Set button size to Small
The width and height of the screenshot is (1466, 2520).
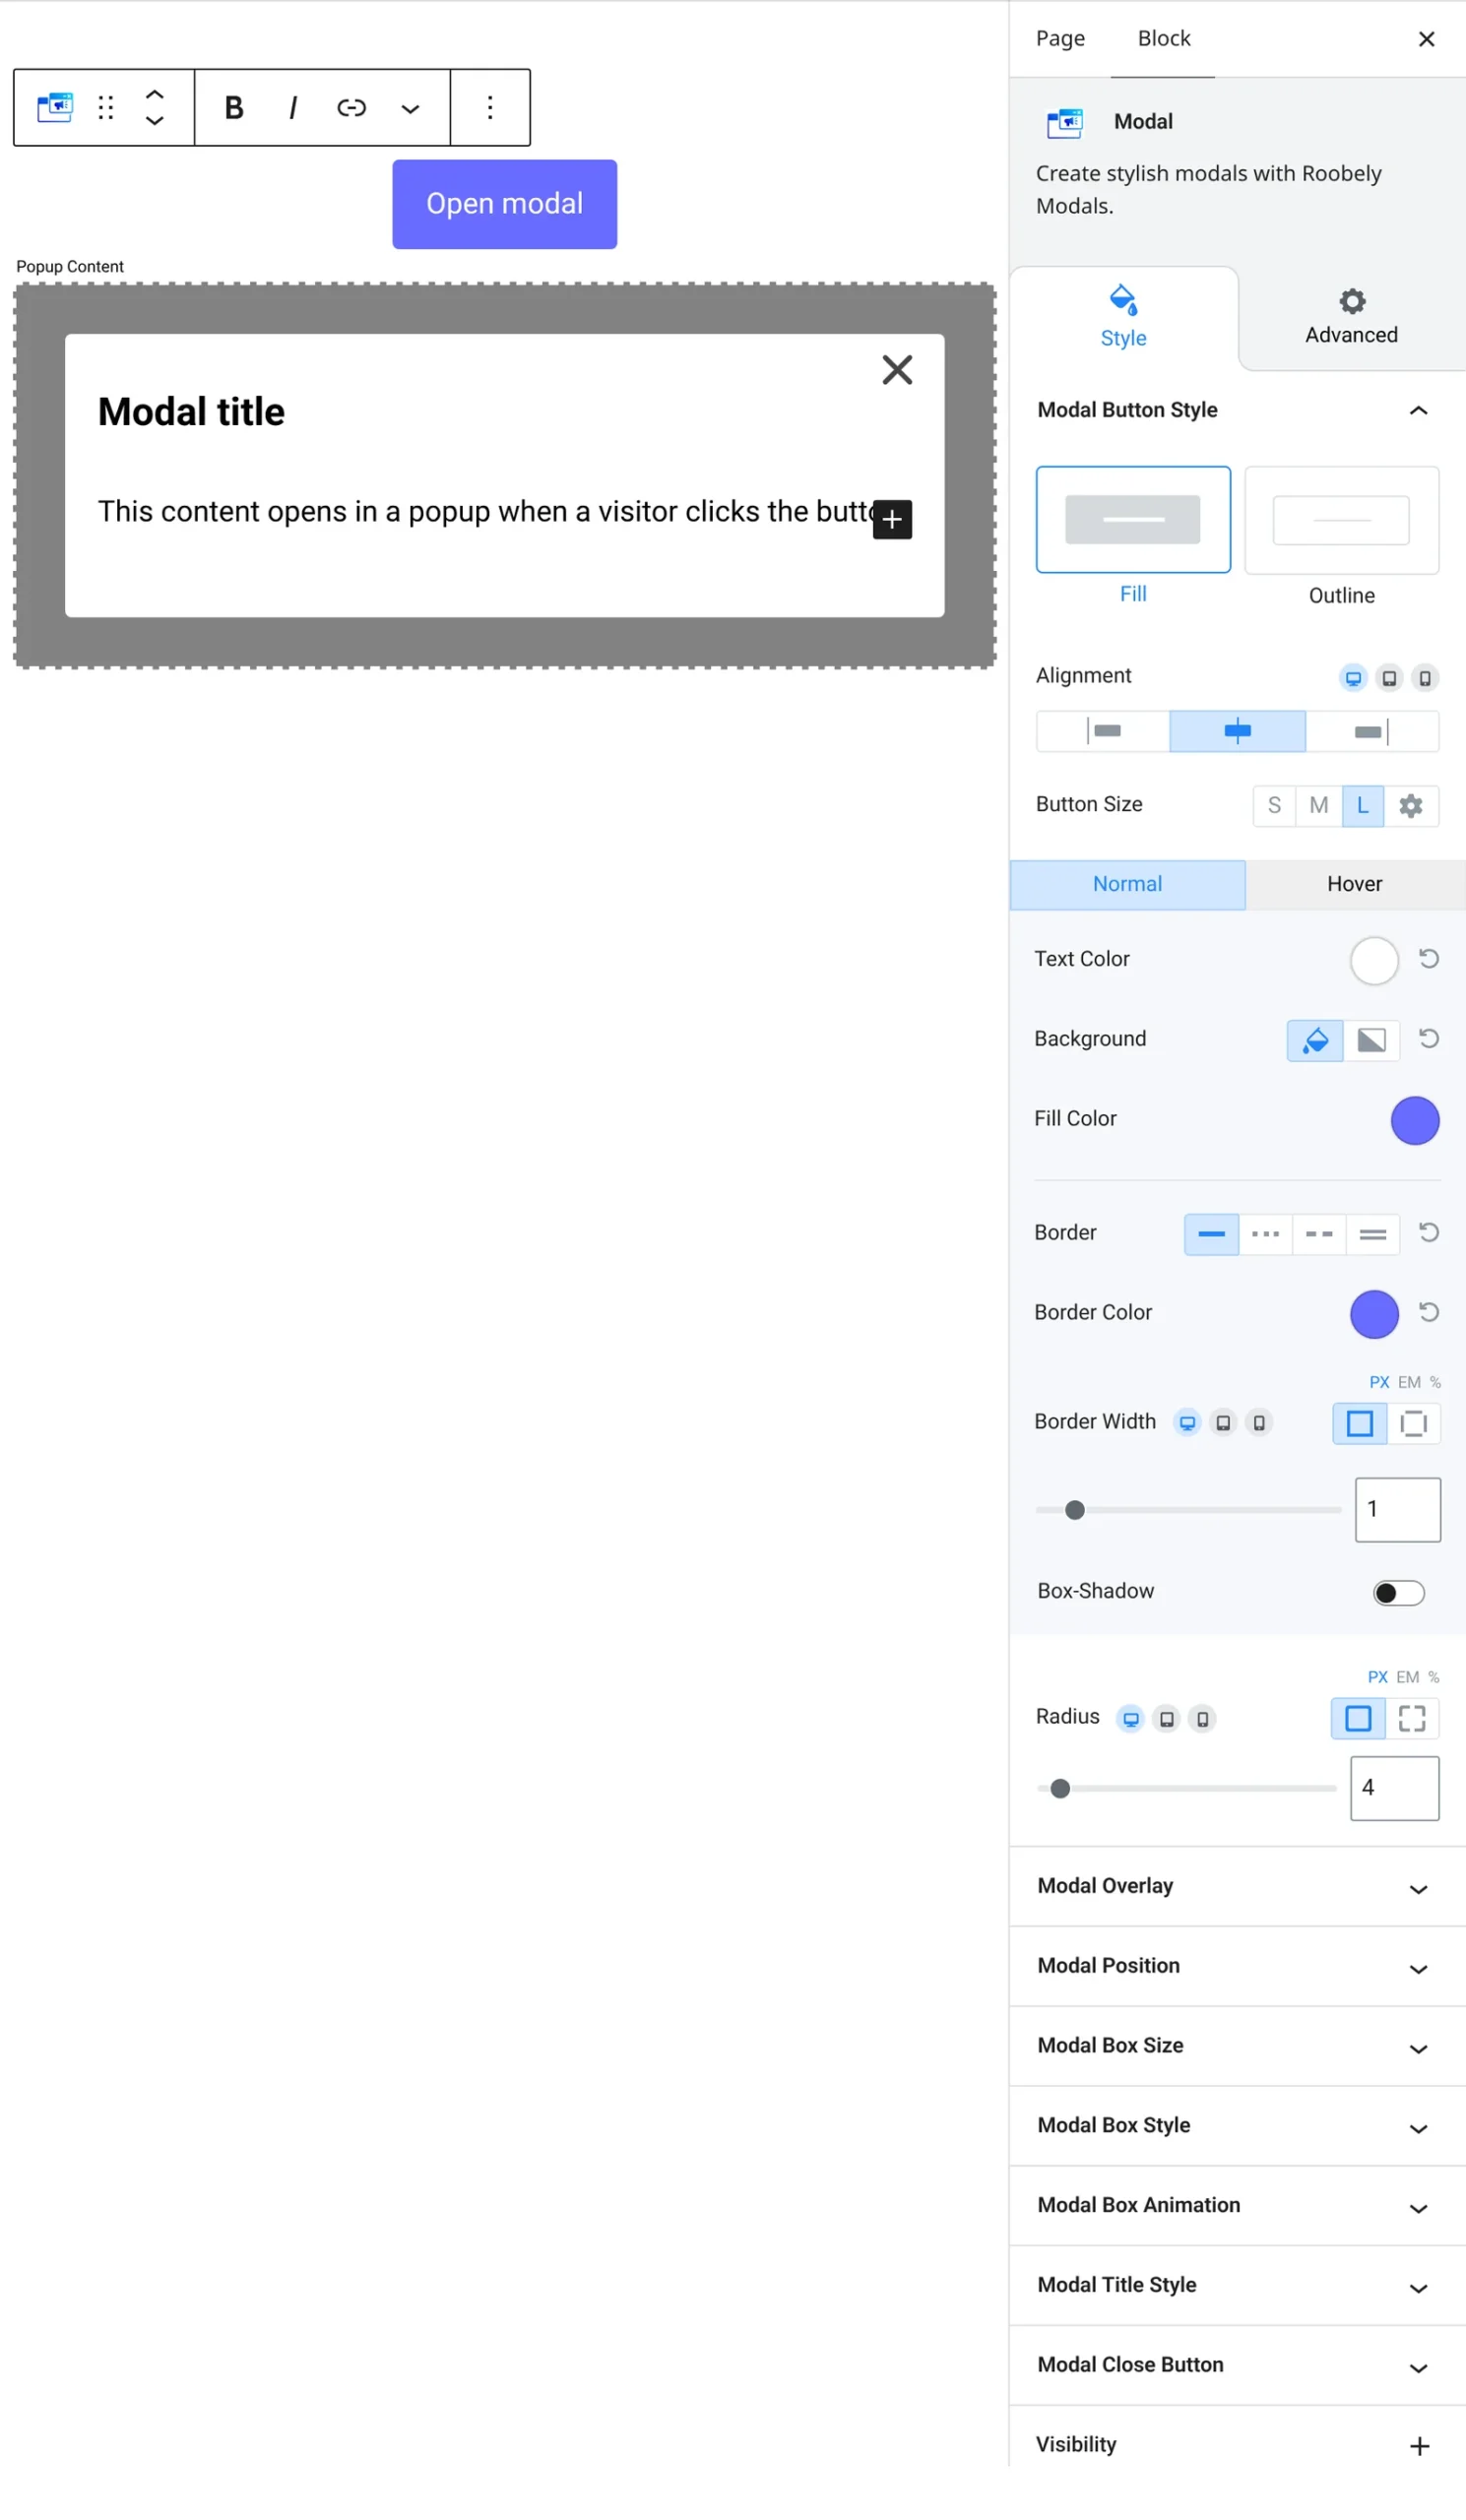click(x=1274, y=806)
